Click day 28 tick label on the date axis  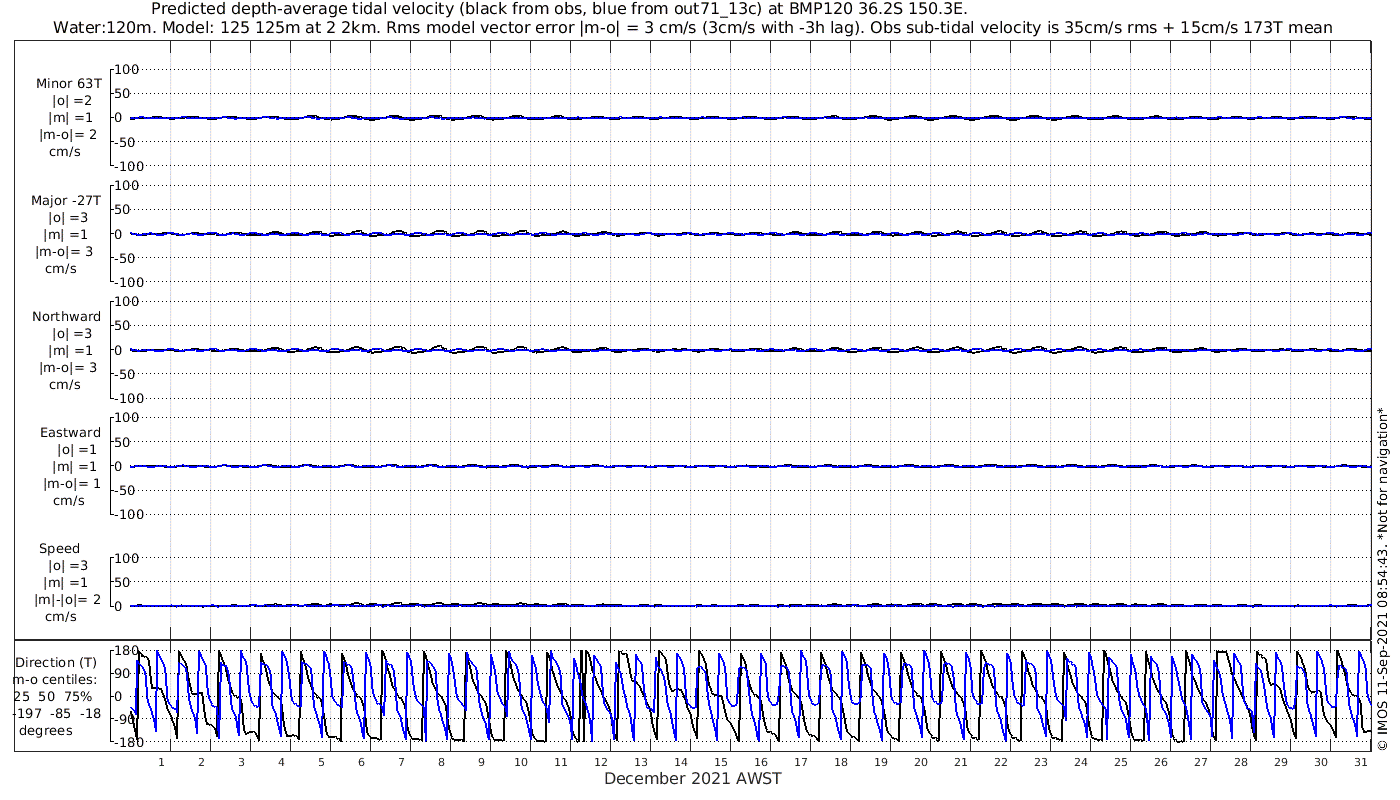coord(1241,762)
